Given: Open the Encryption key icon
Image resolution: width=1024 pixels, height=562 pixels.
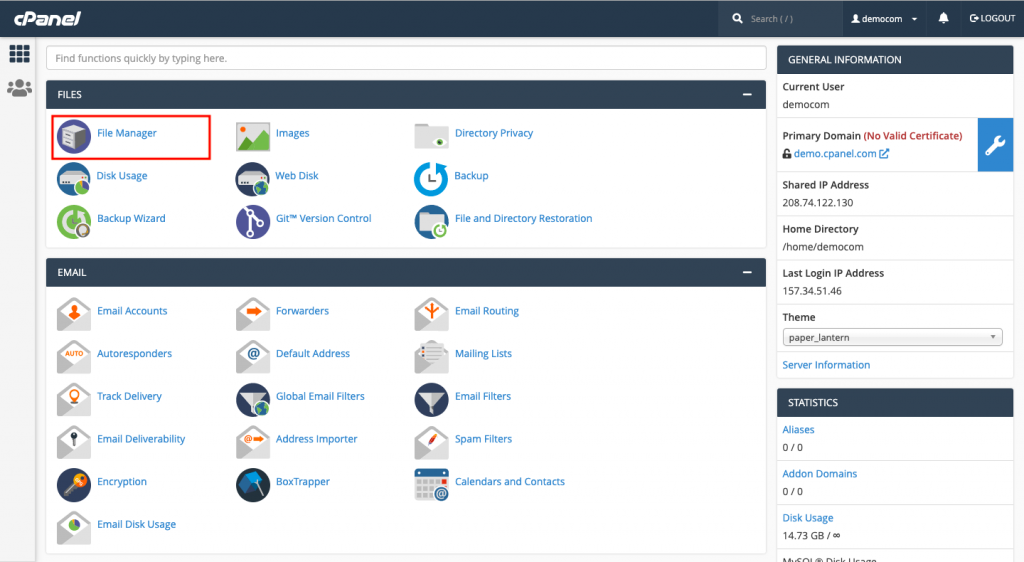Looking at the screenshot, I should pos(74,485).
